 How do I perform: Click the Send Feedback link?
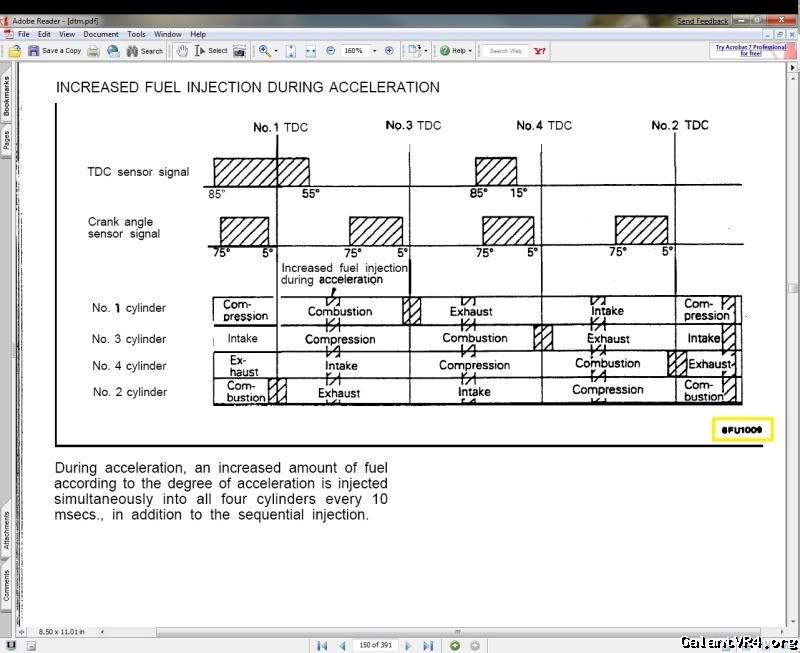[x=702, y=21]
